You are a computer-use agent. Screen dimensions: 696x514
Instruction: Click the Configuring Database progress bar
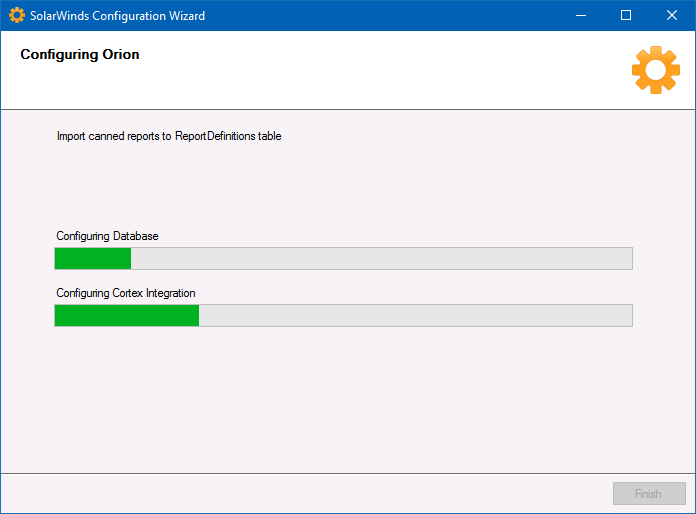pyautogui.click(x=344, y=258)
